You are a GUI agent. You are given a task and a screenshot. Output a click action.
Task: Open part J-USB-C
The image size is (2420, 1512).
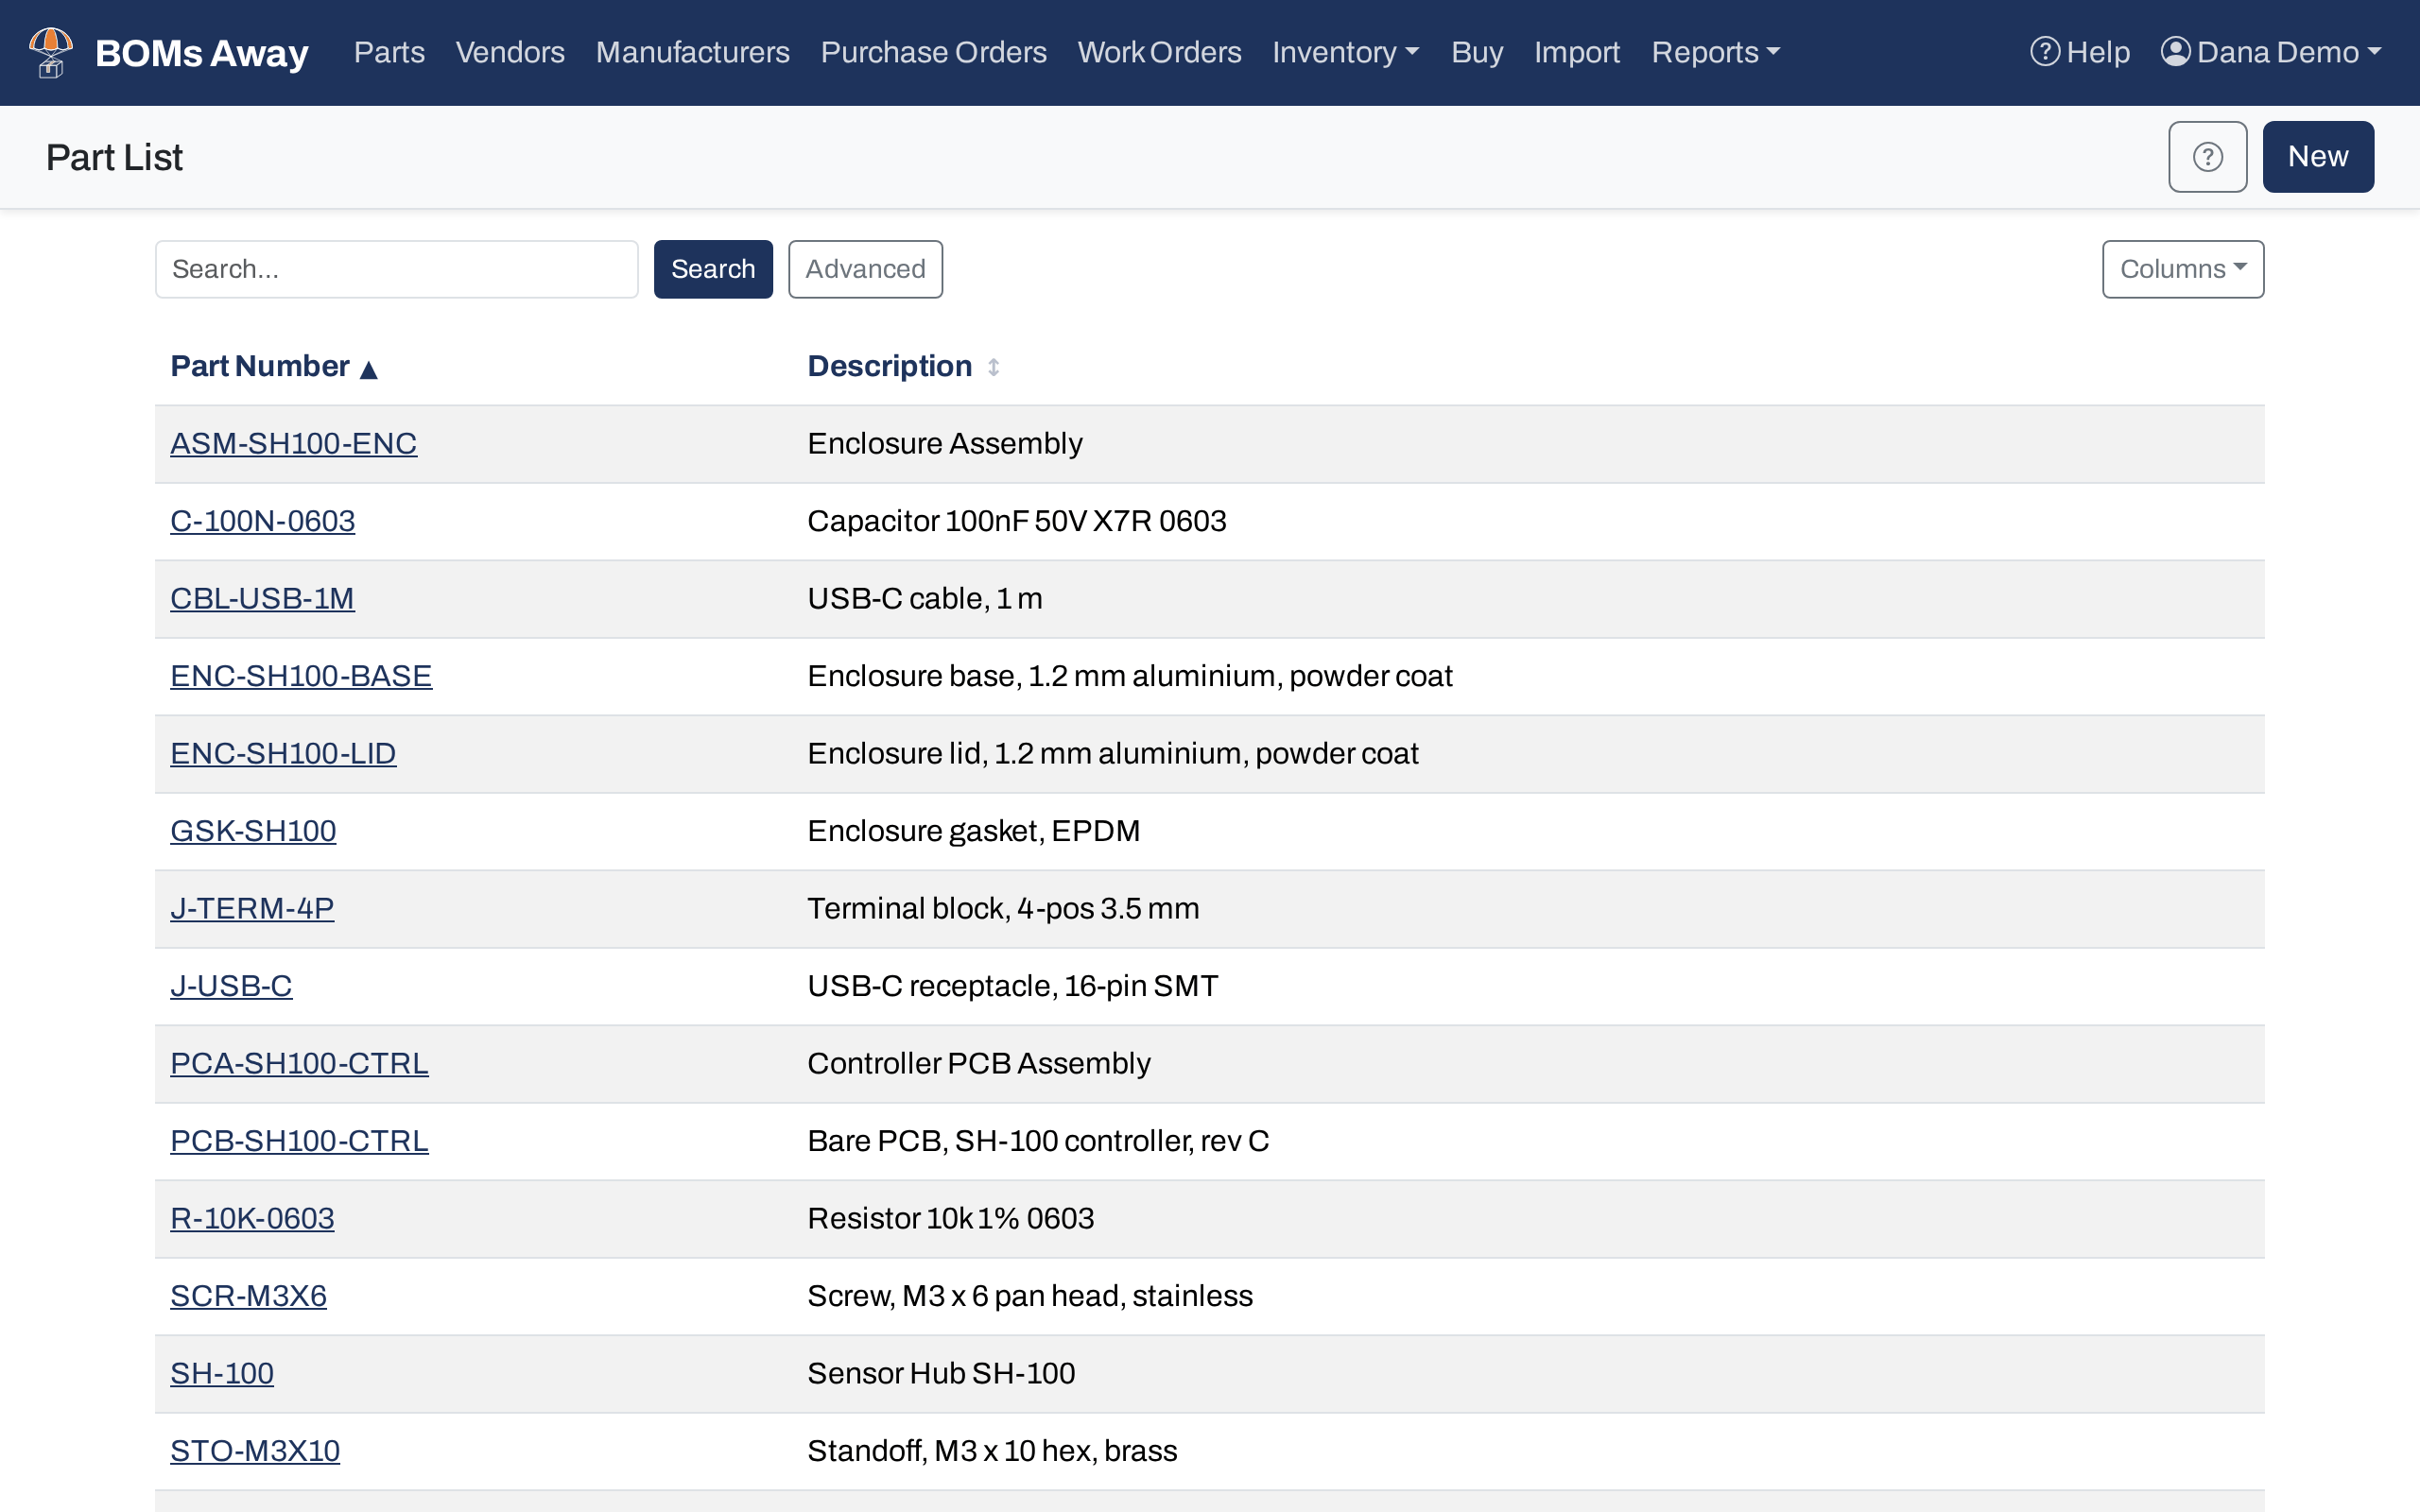pyautogui.click(x=231, y=986)
